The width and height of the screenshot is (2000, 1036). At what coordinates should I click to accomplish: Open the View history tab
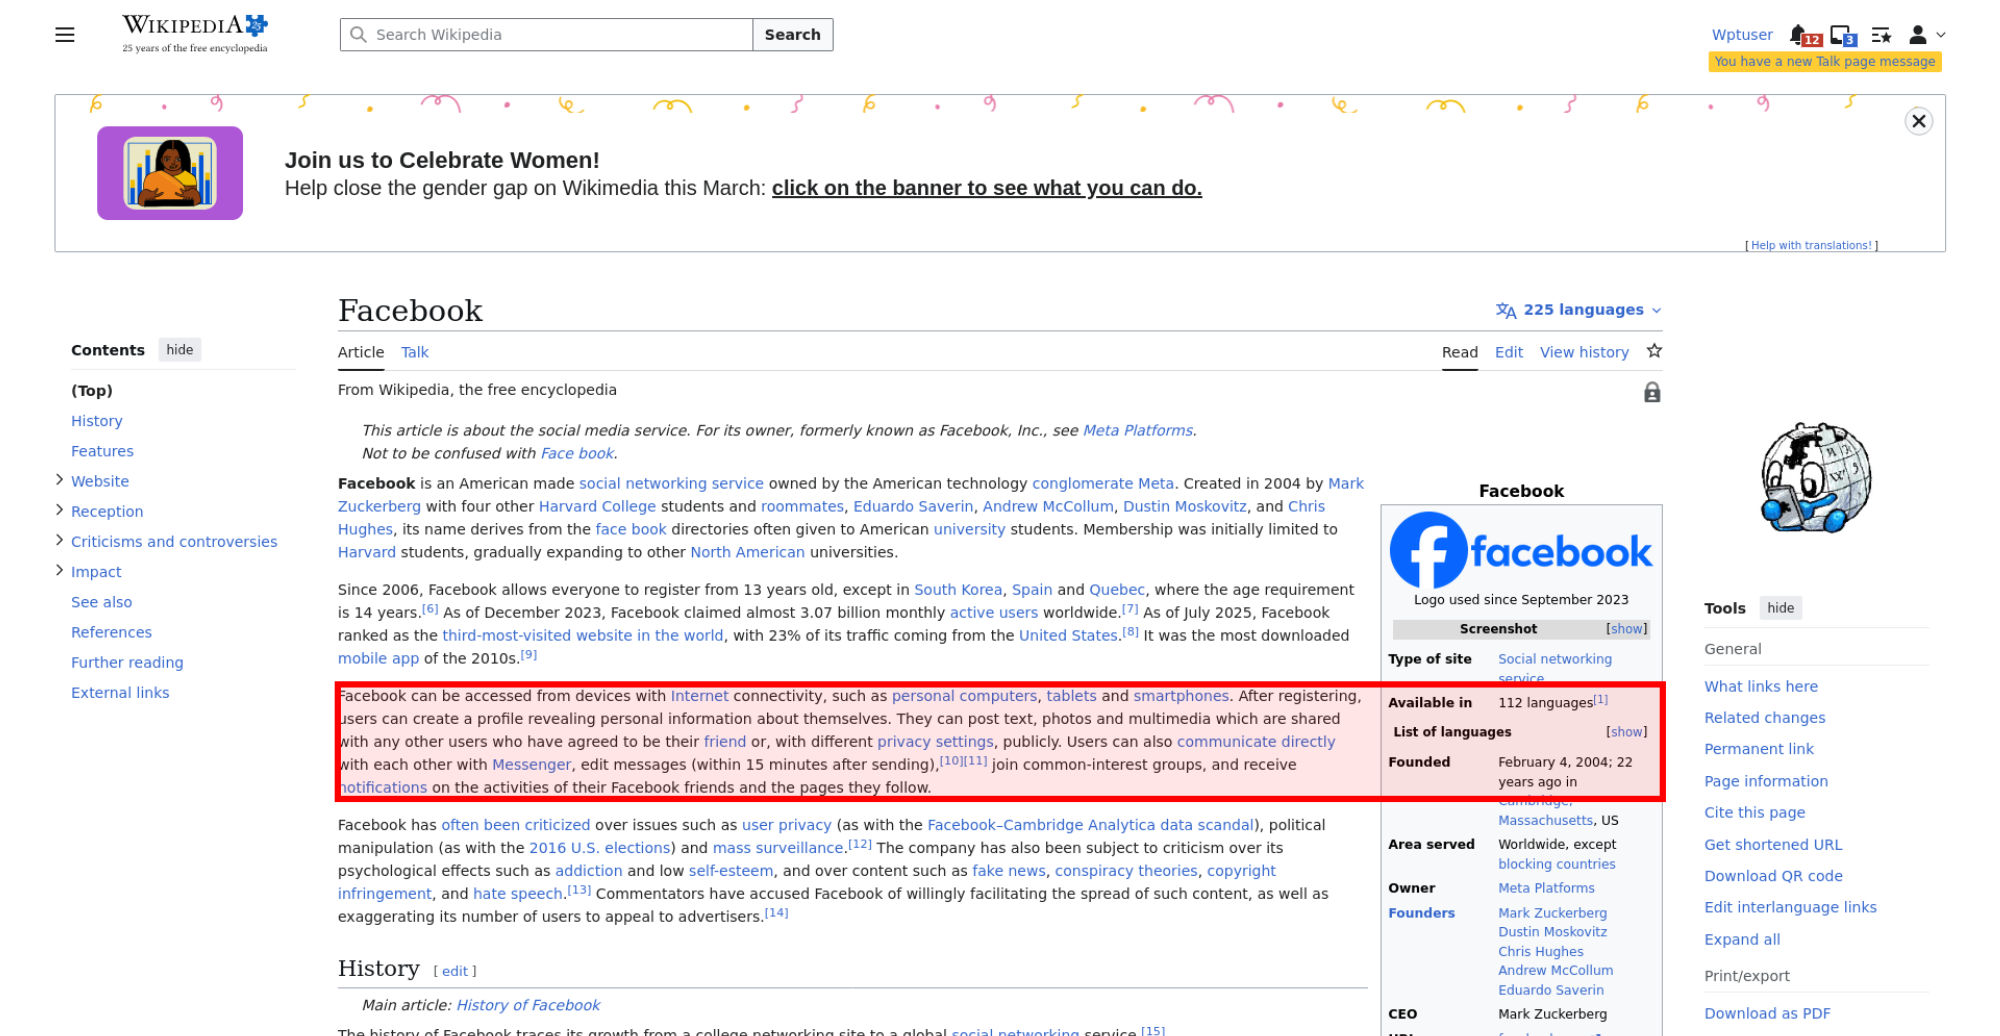coord(1584,352)
